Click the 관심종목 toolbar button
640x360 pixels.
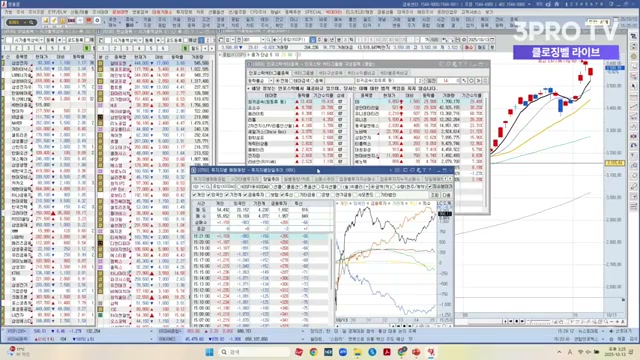(x=191, y=22)
